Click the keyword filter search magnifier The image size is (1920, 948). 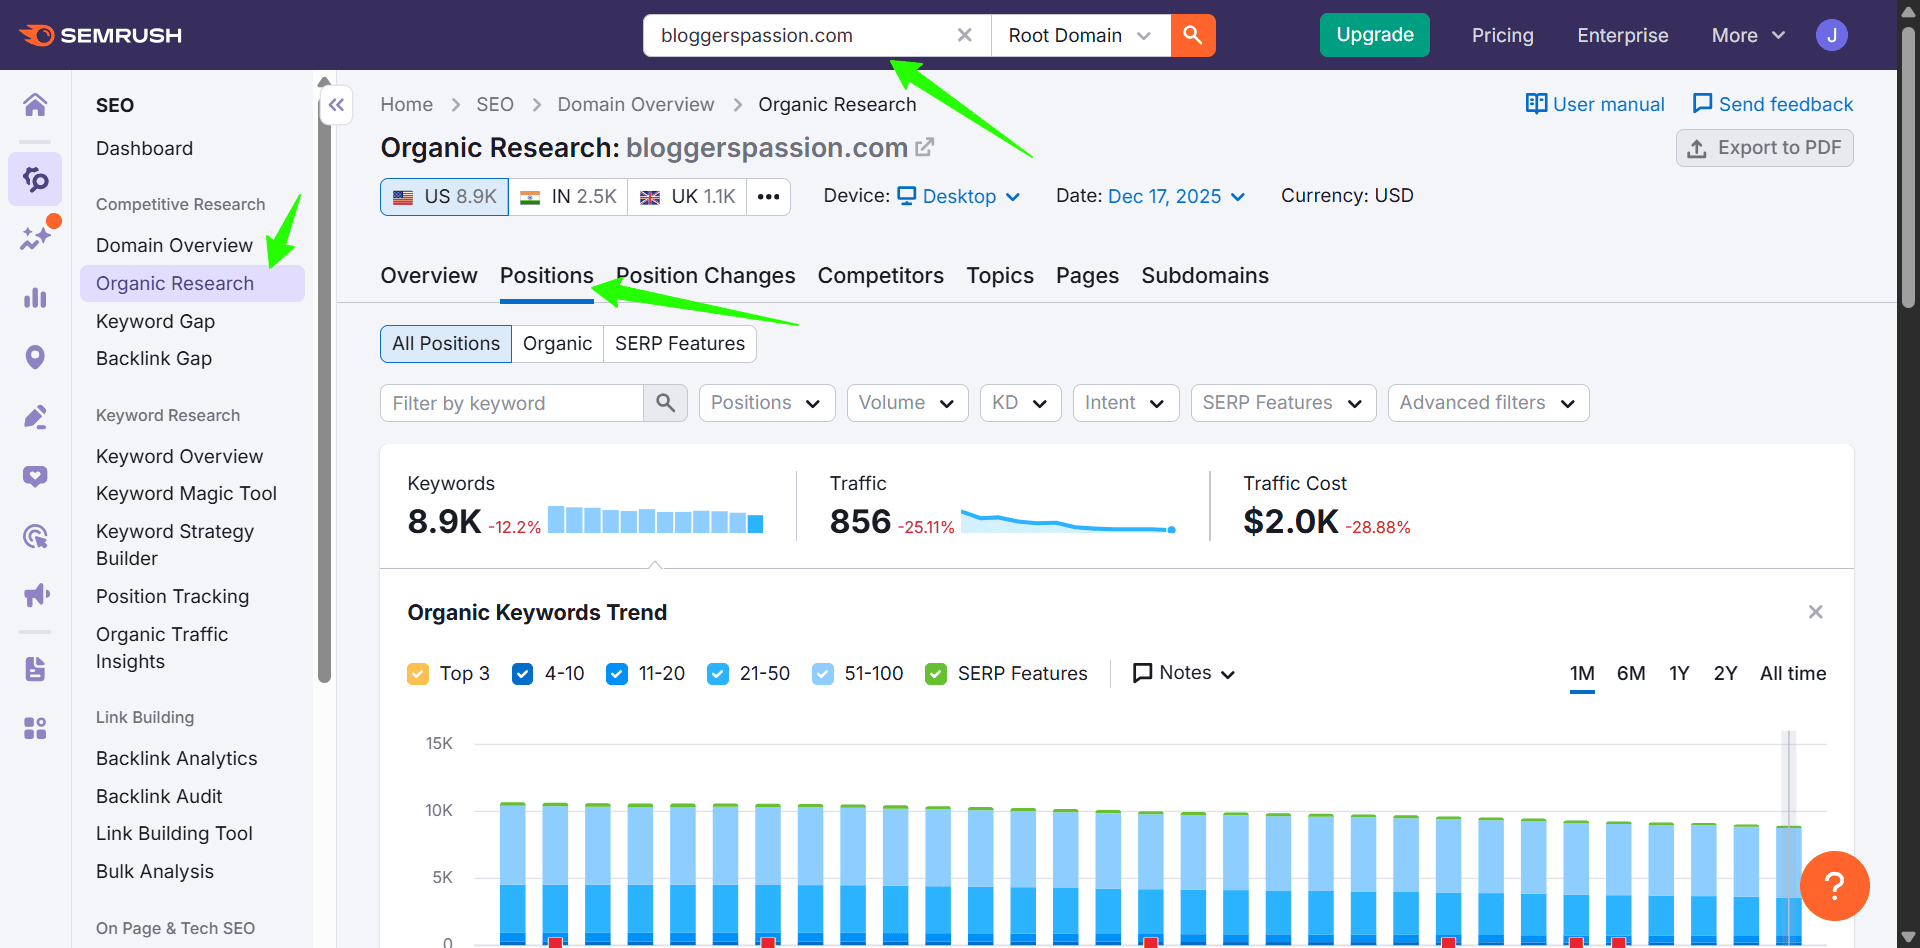(664, 402)
